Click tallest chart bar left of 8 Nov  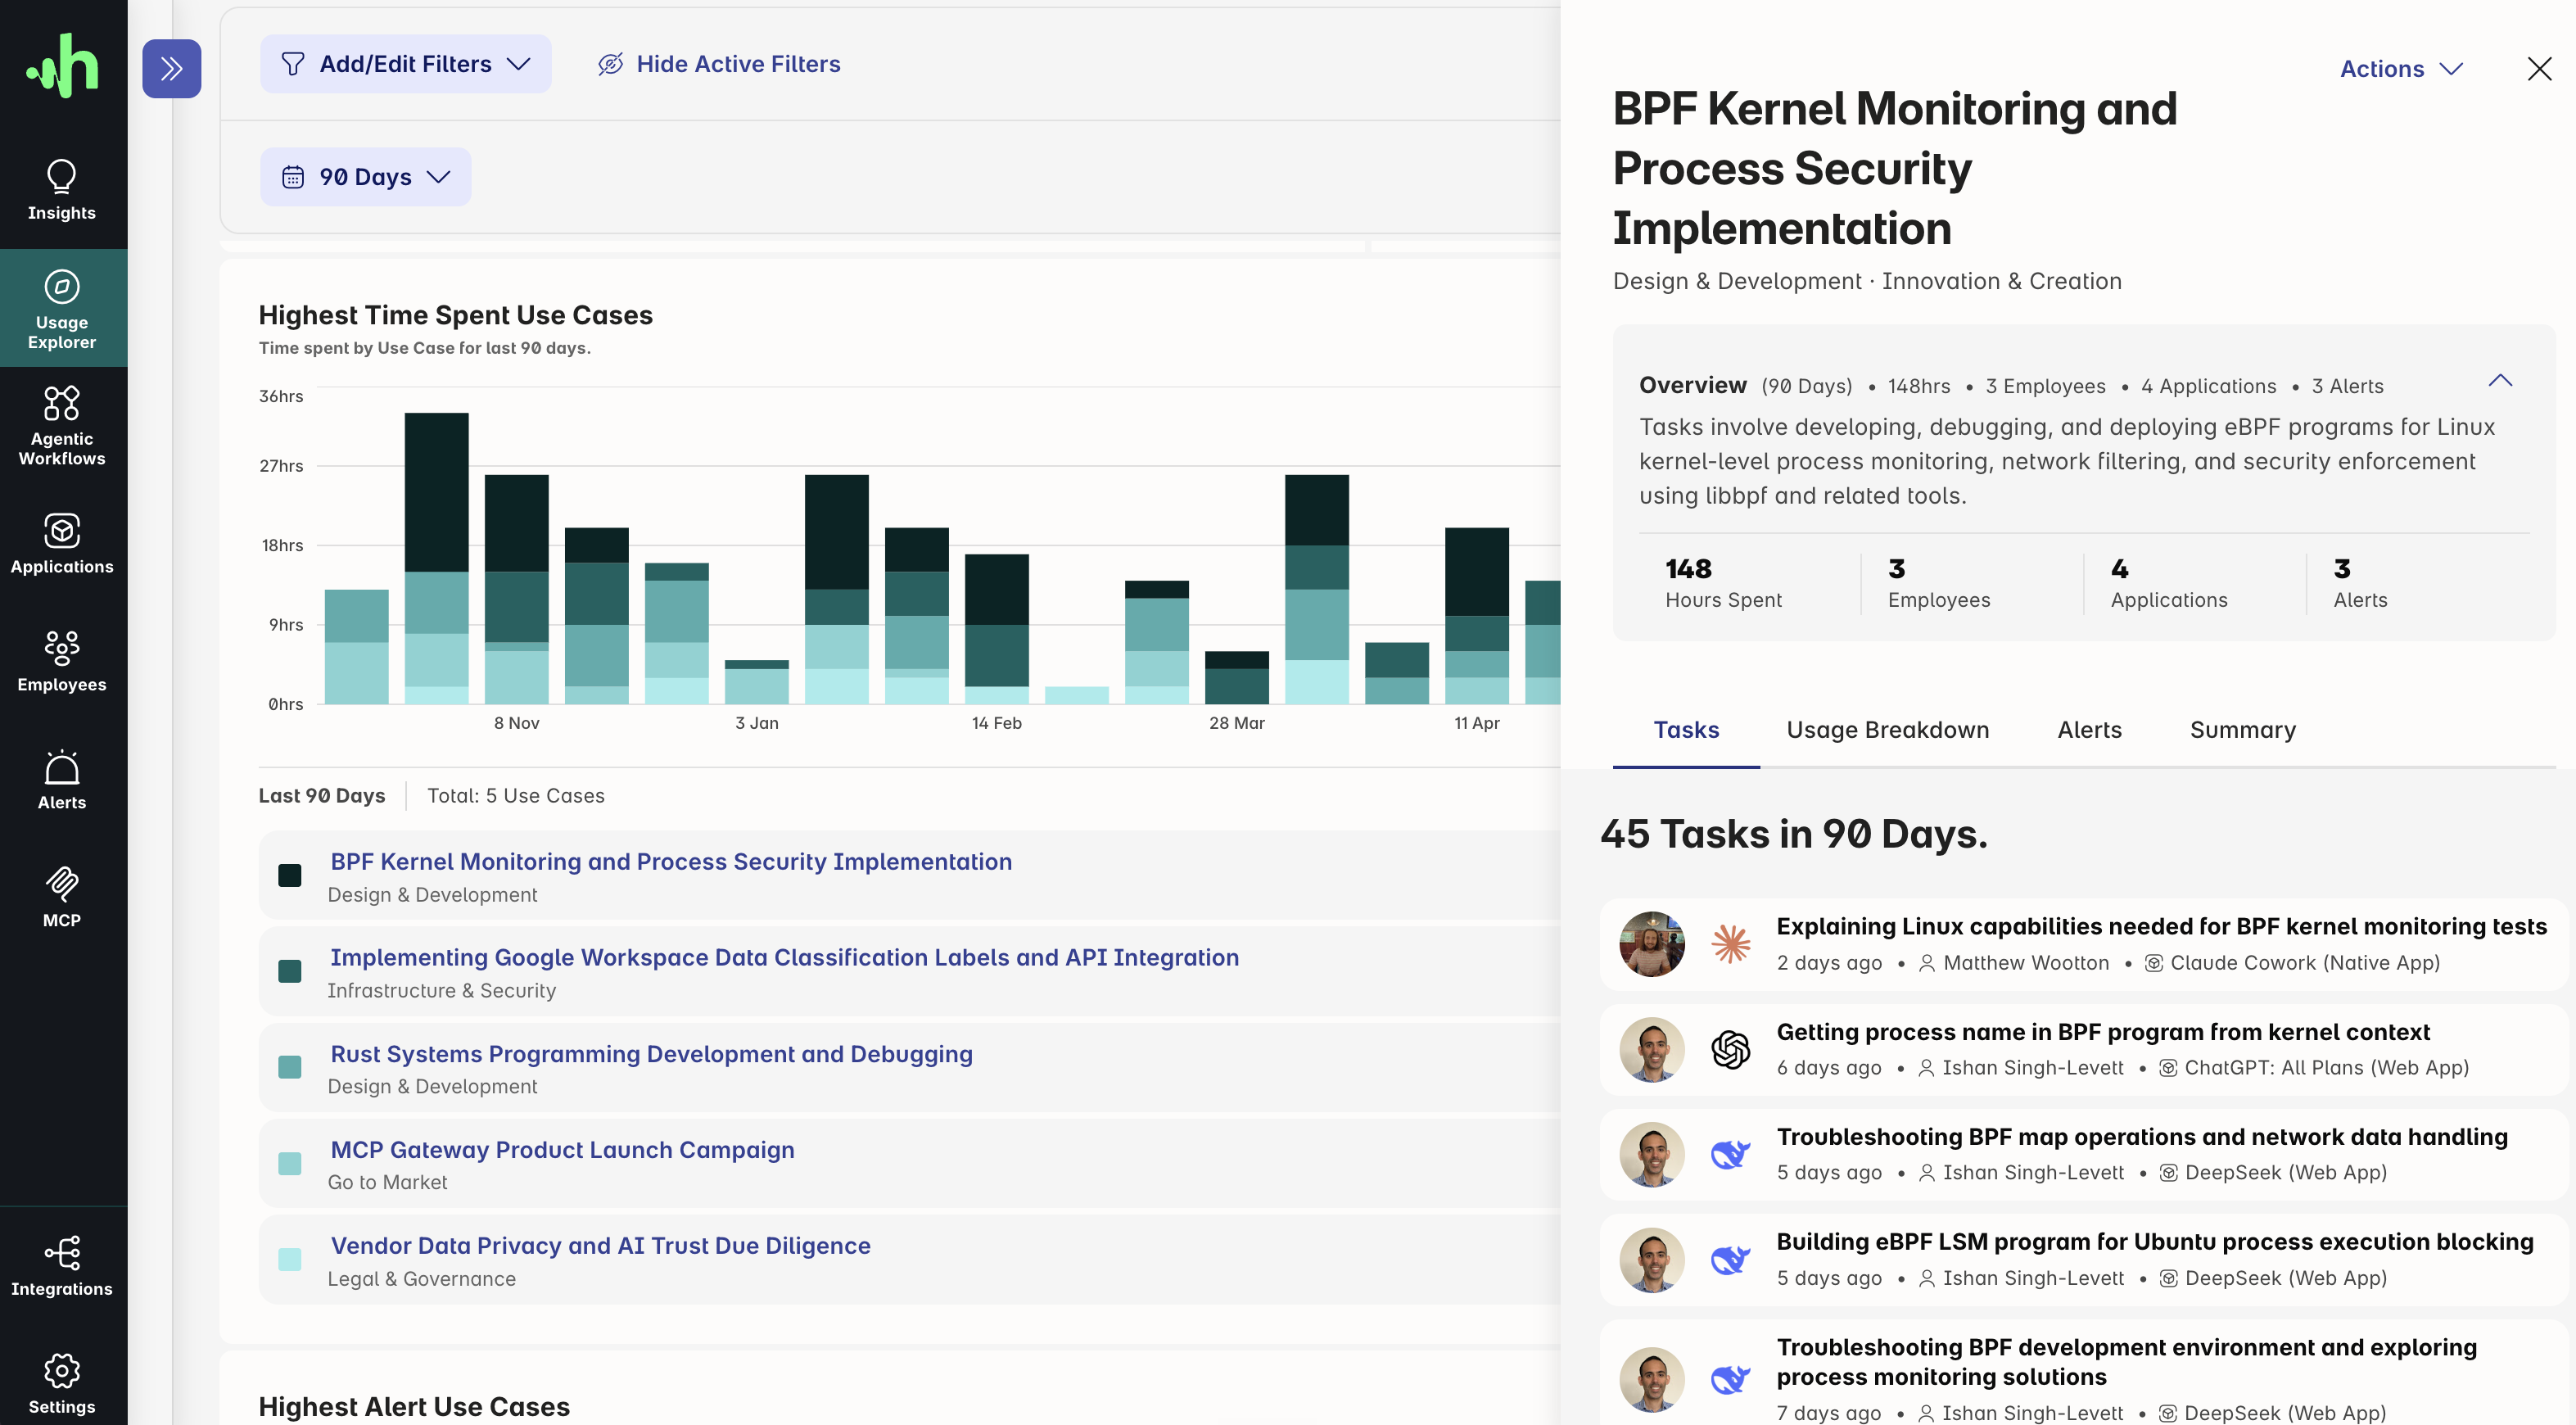436,558
